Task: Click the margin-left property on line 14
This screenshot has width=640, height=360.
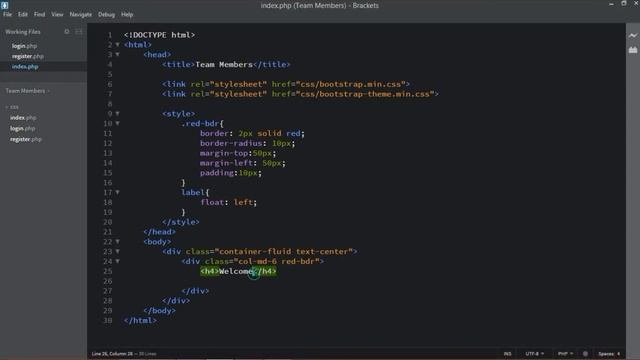Action: 227,163
